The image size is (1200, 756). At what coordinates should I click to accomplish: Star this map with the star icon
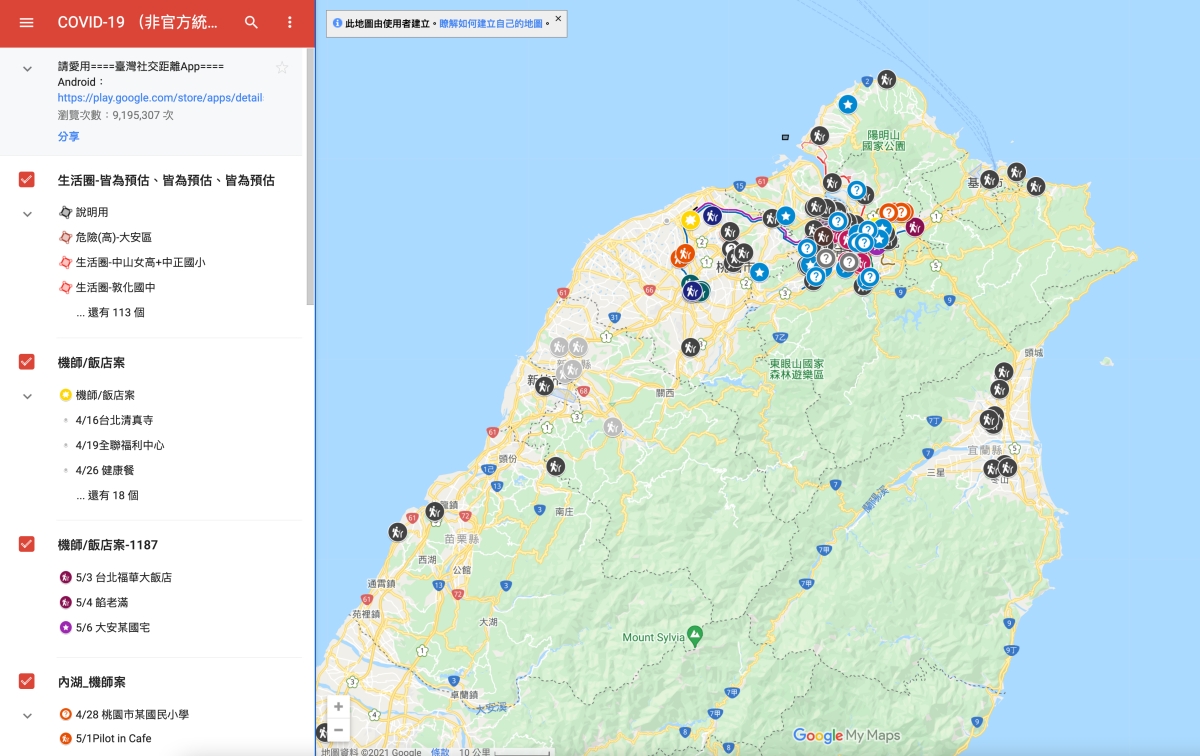pyautogui.click(x=282, y=68)
